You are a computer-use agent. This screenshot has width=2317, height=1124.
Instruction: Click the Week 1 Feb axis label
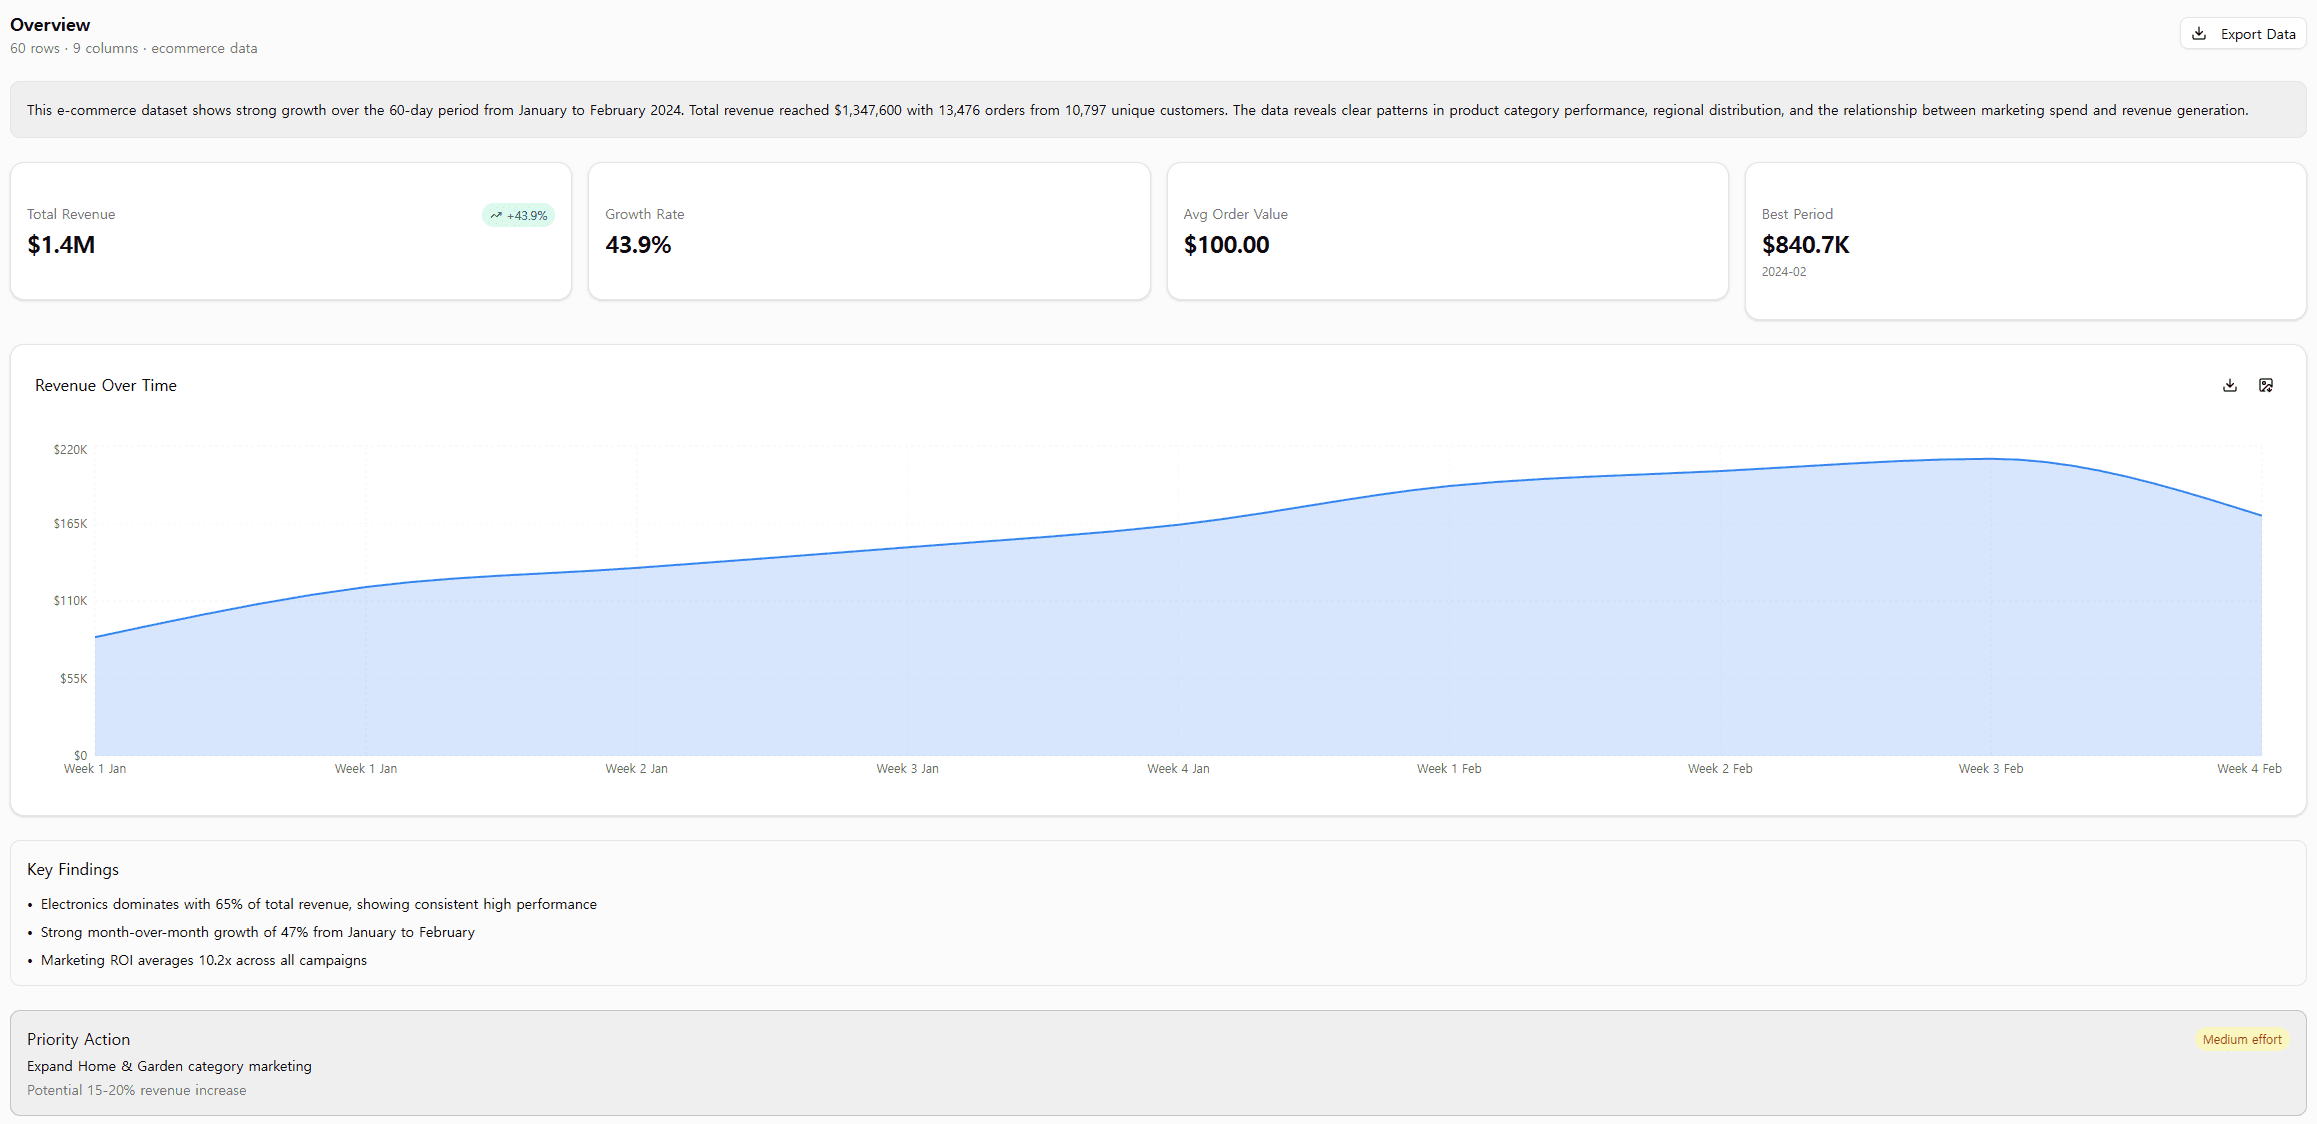[x=1449, y=768]
